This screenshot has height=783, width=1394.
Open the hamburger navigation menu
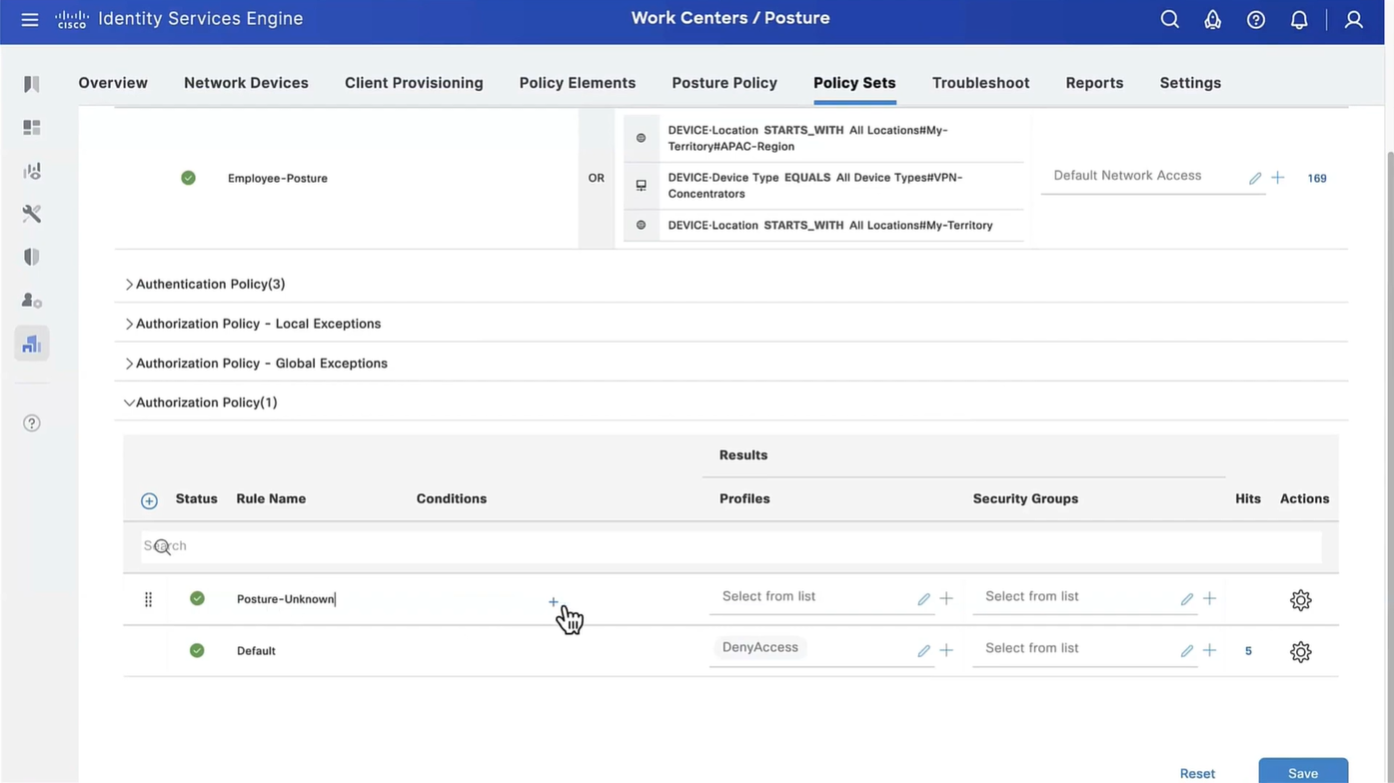point(30,20)
